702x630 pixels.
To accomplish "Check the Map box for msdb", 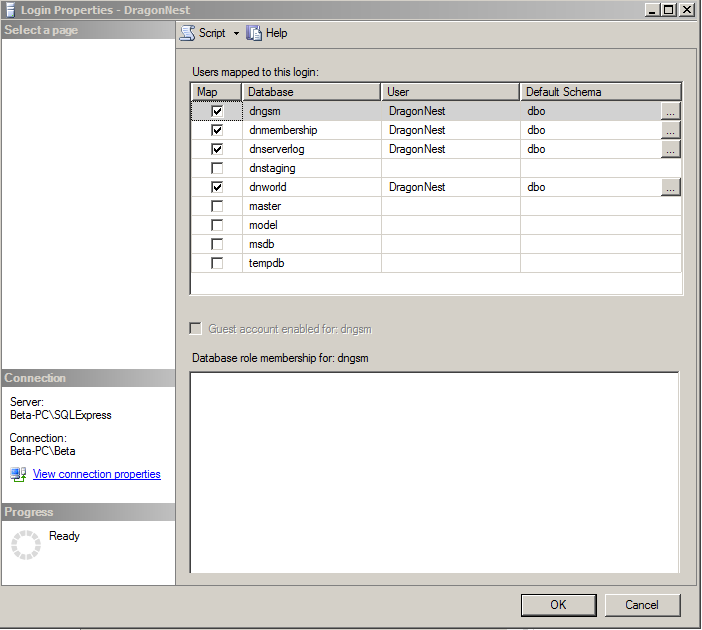I will tap(217, 244).
